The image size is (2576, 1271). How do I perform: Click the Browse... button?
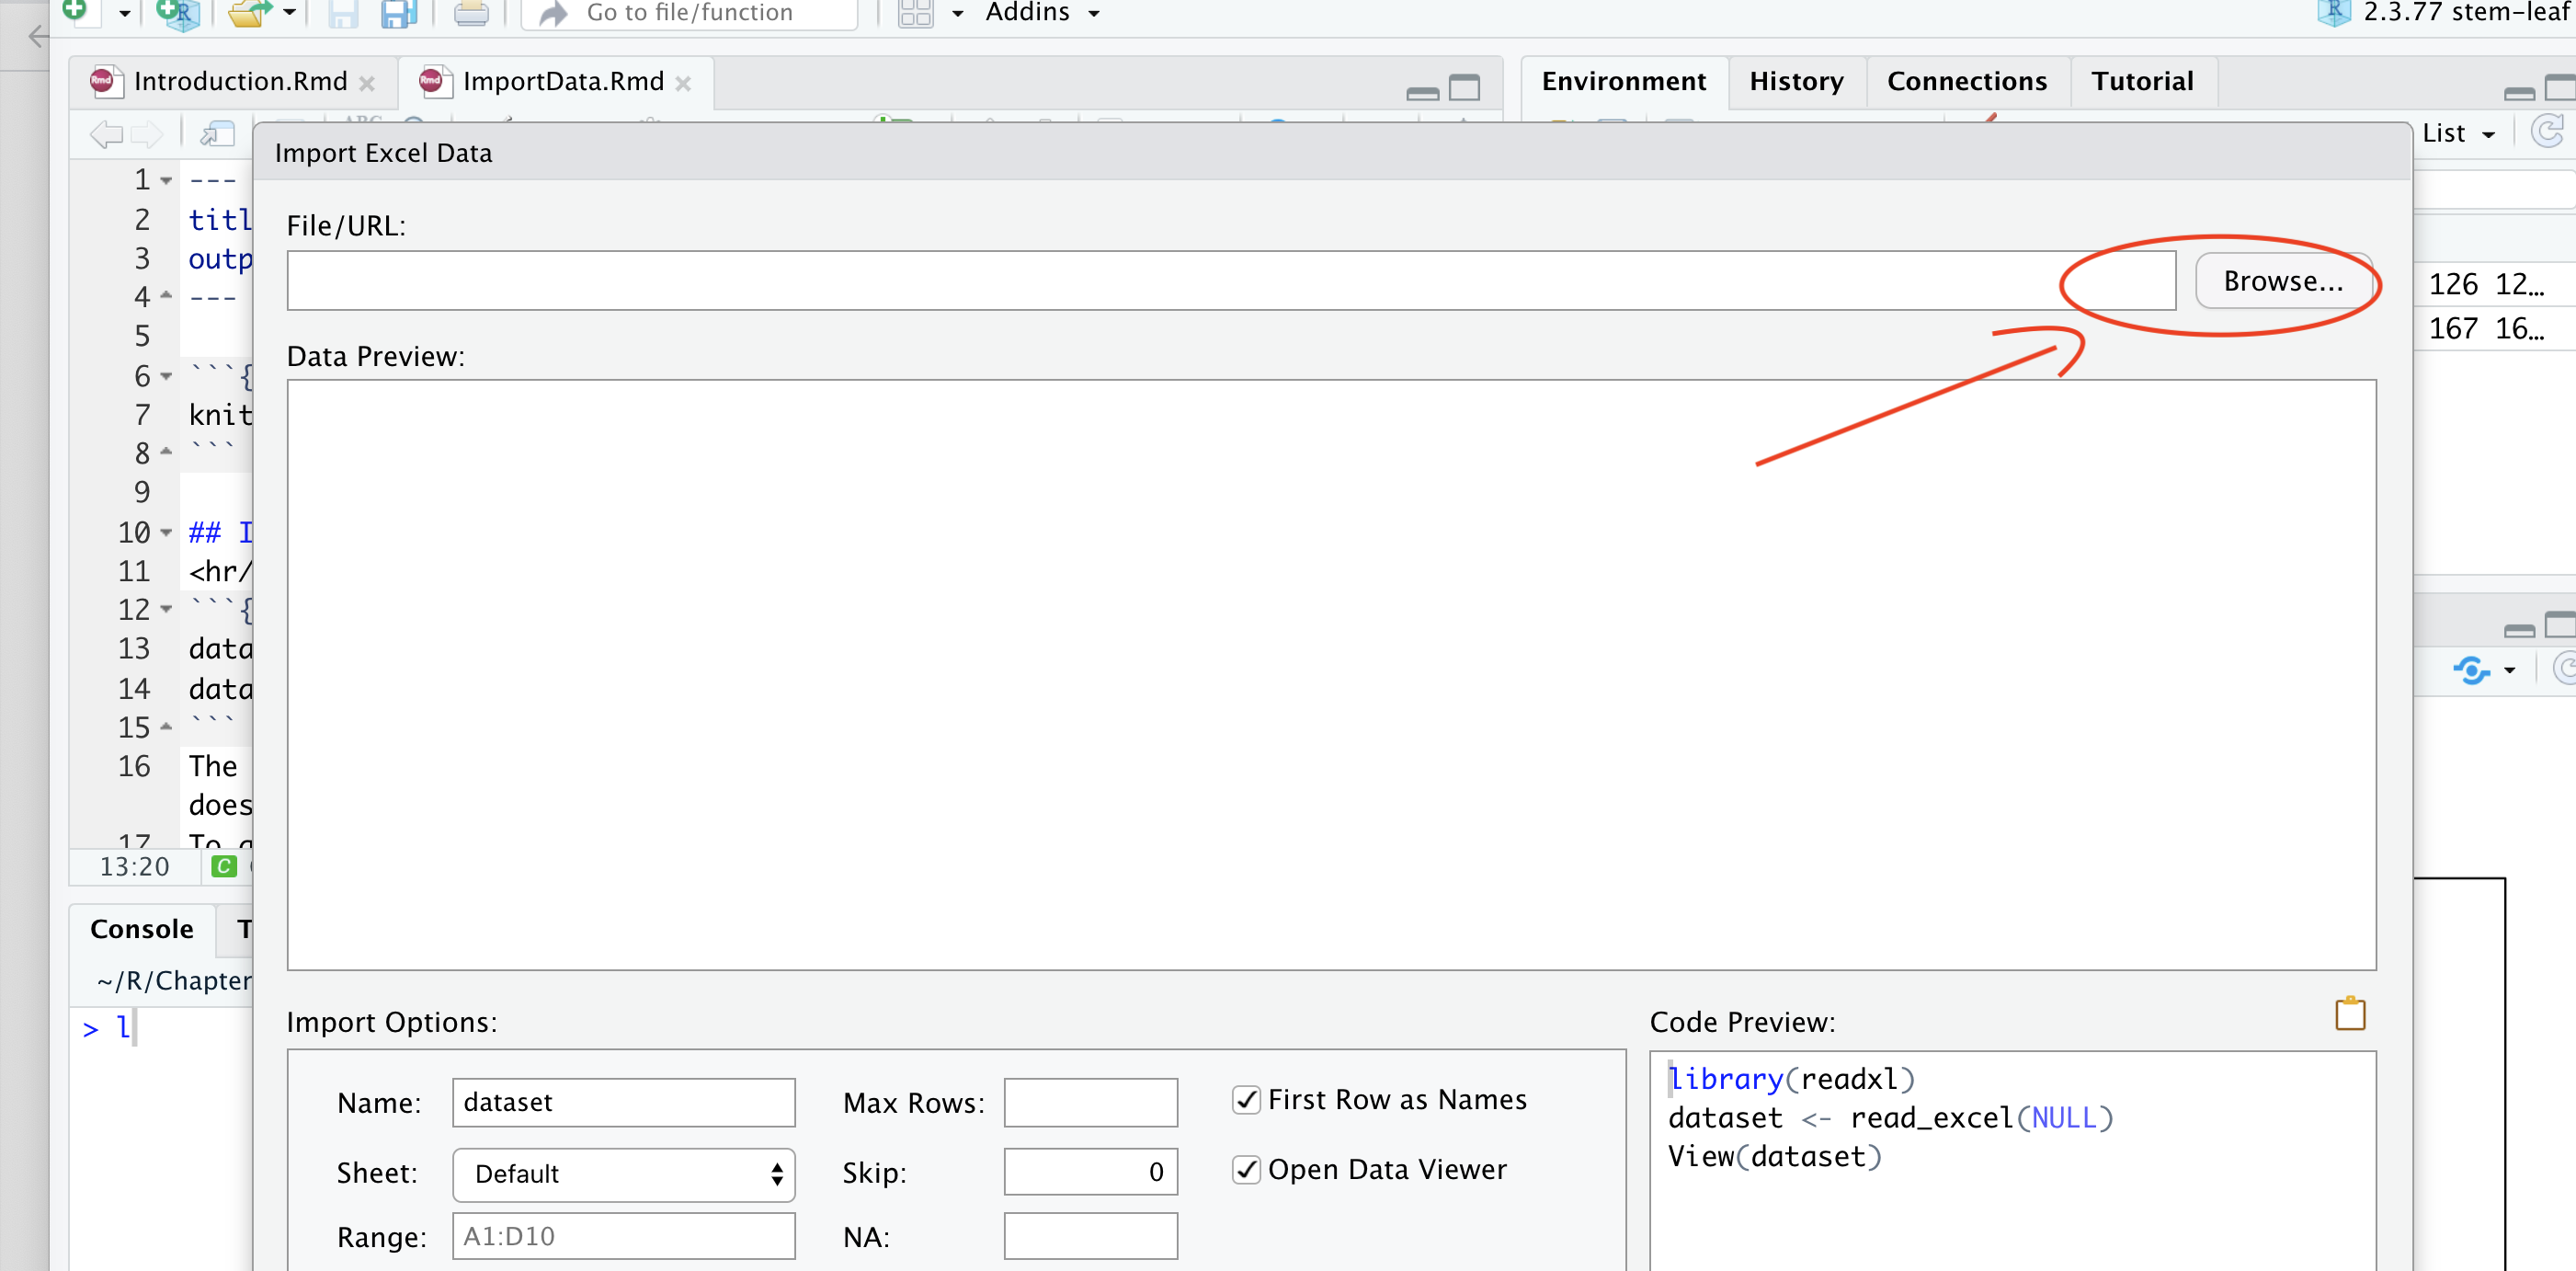(2283, 281)
